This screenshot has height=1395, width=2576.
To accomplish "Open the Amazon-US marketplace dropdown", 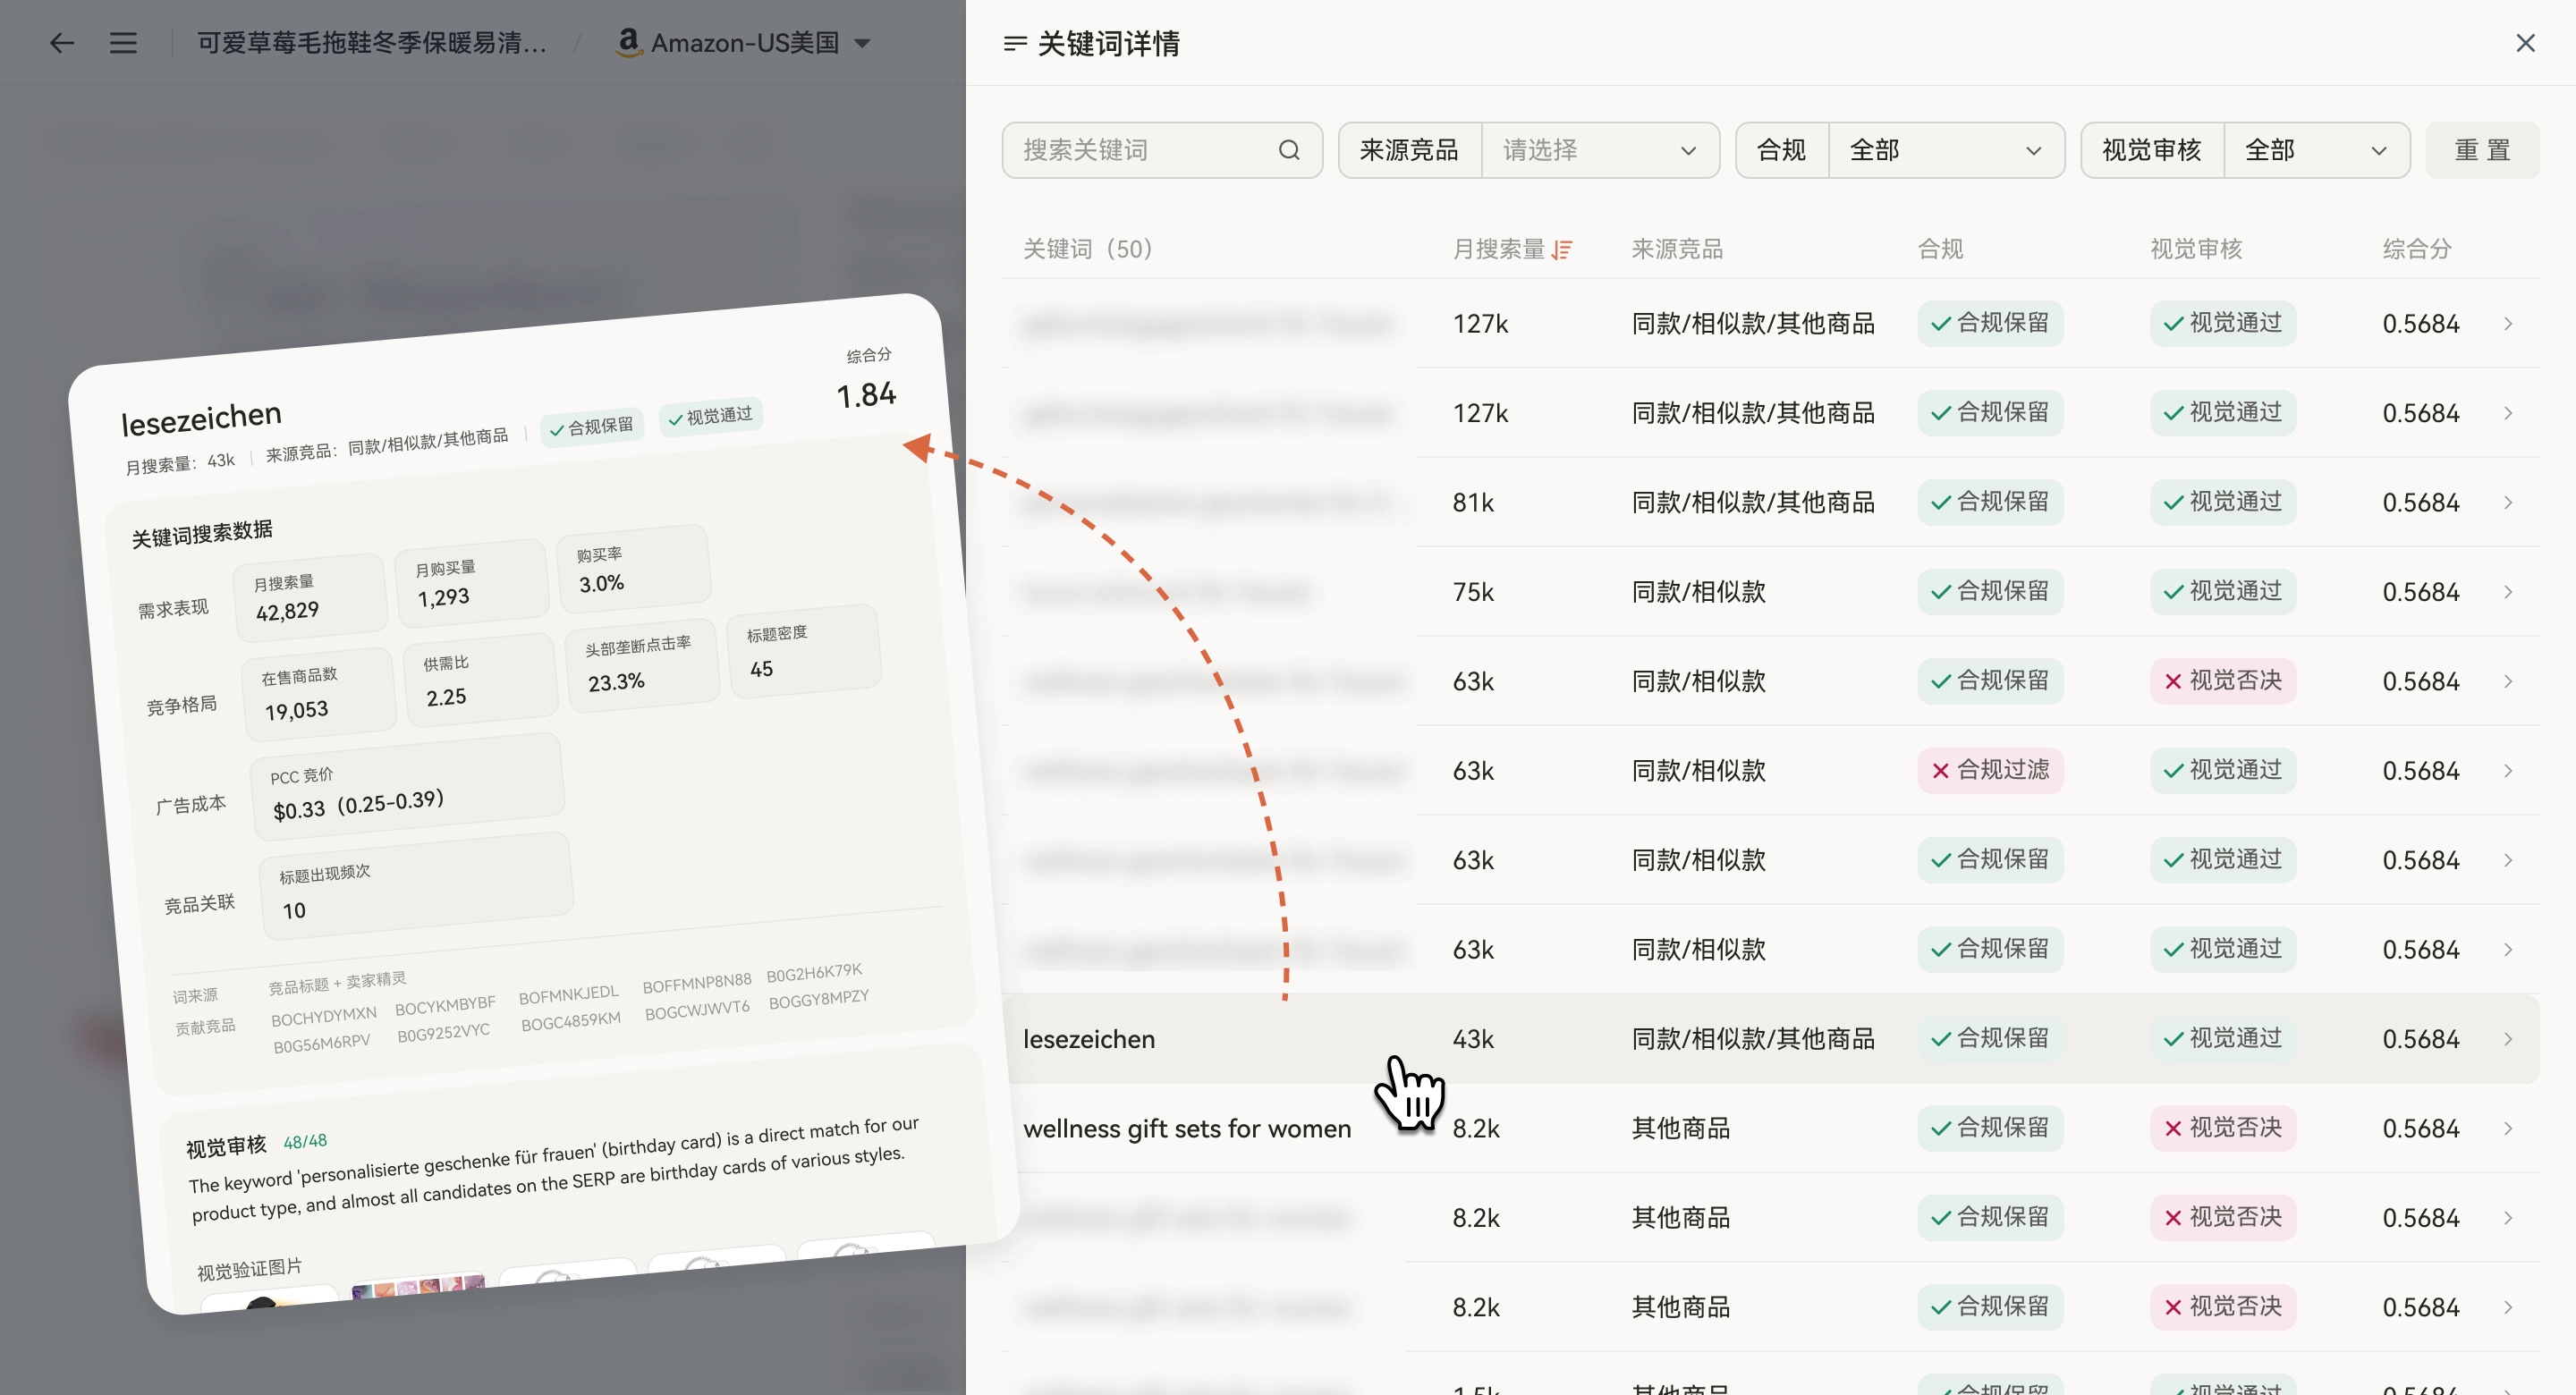I will [x=744, y=43].
